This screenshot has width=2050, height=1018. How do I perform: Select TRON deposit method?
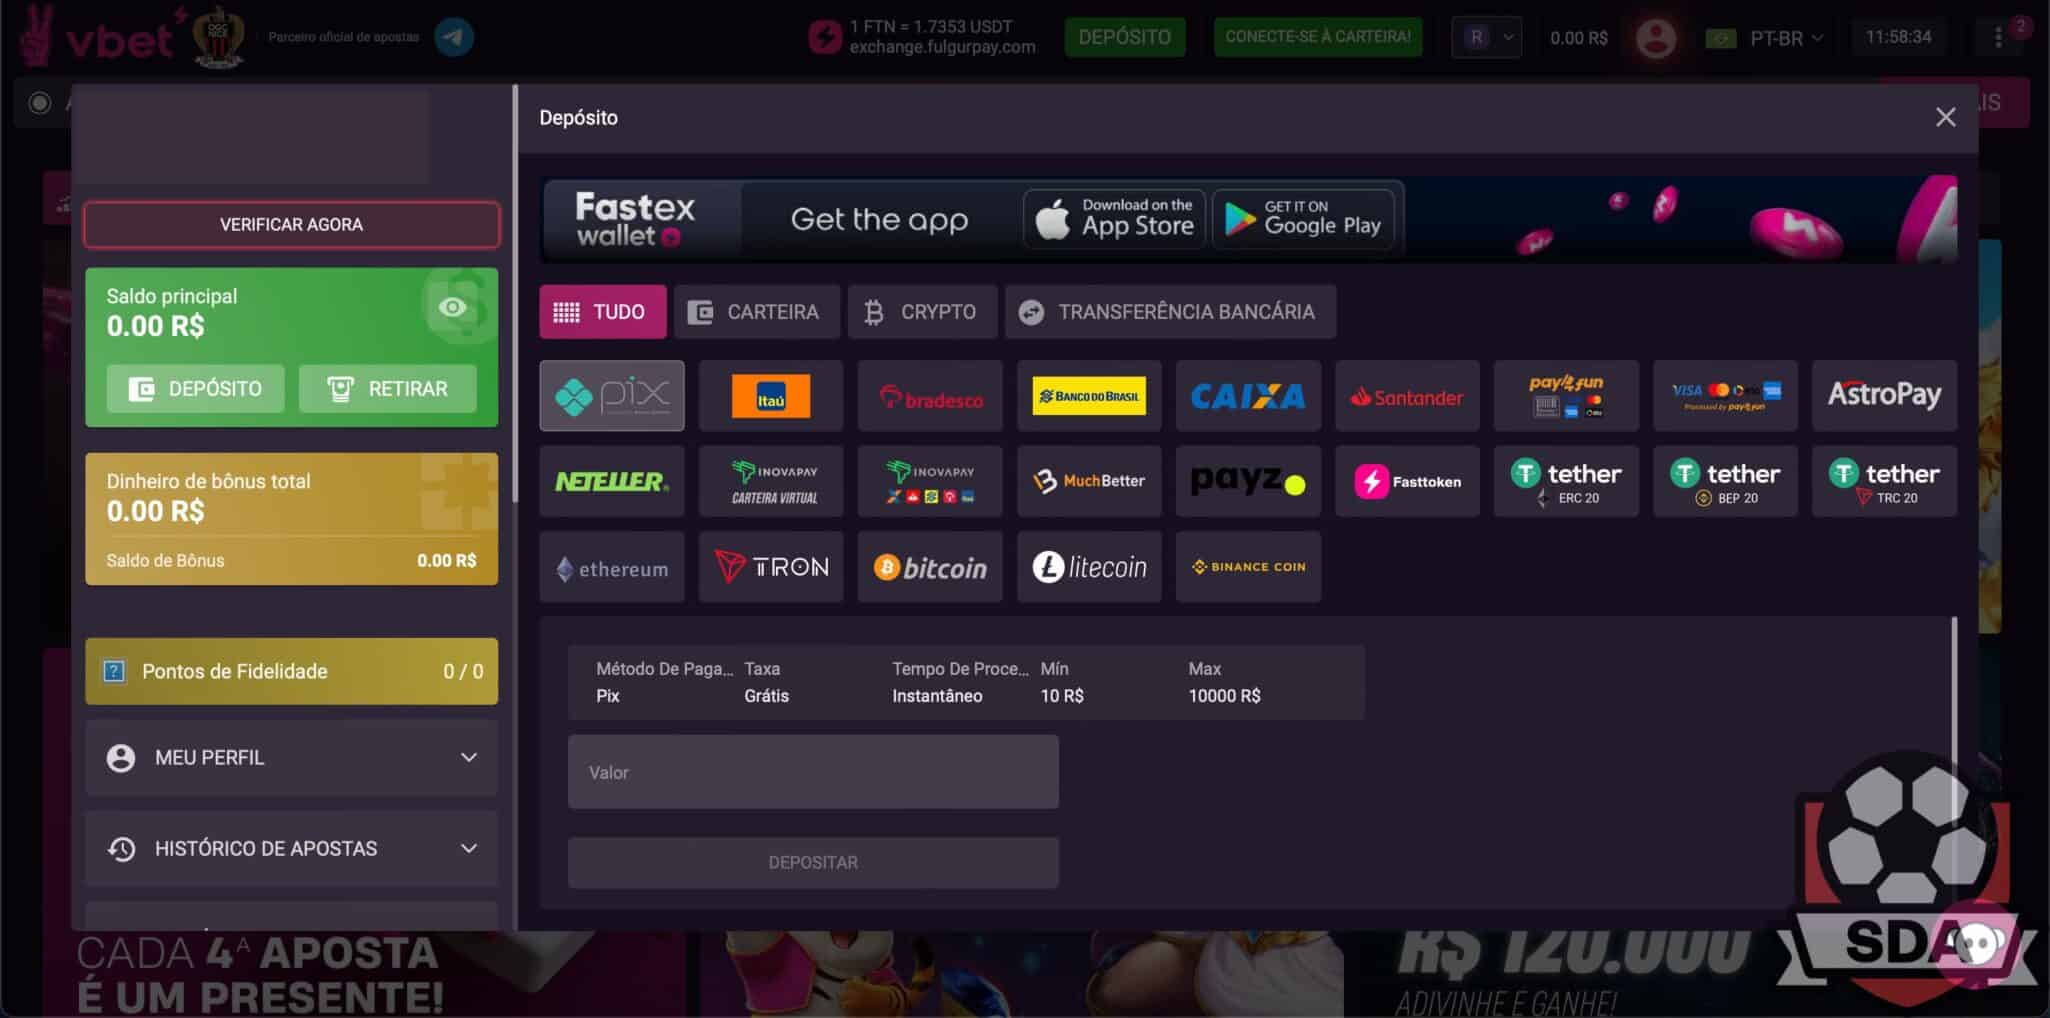click(770, 567)
